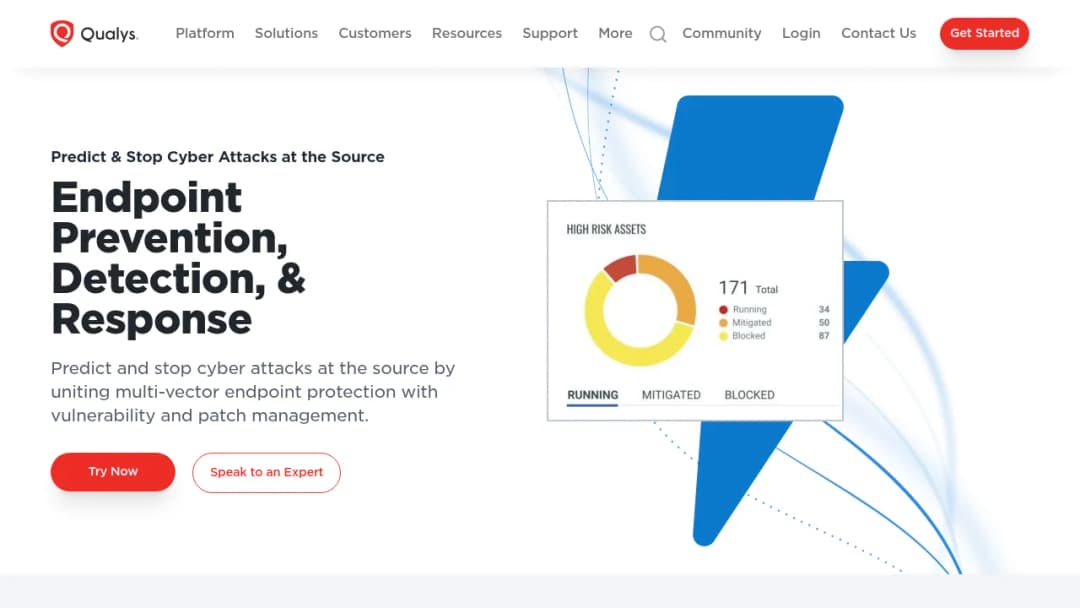Open the Customers menu

(x=375, y=33)
